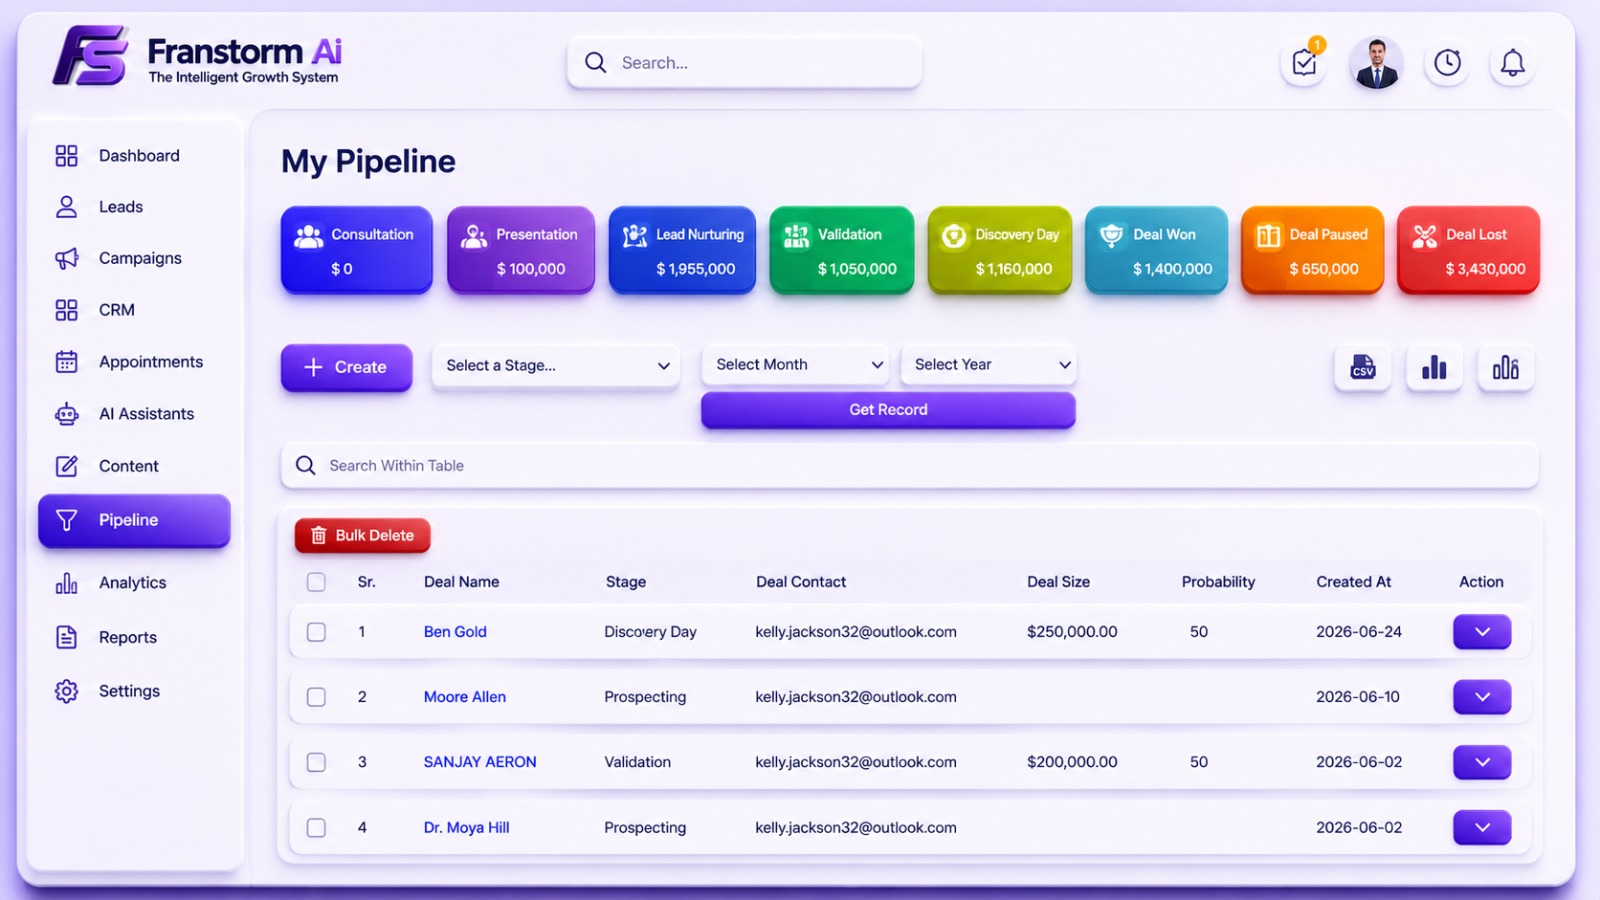
Task: Click the Get Record button
Action: point(888,410)
